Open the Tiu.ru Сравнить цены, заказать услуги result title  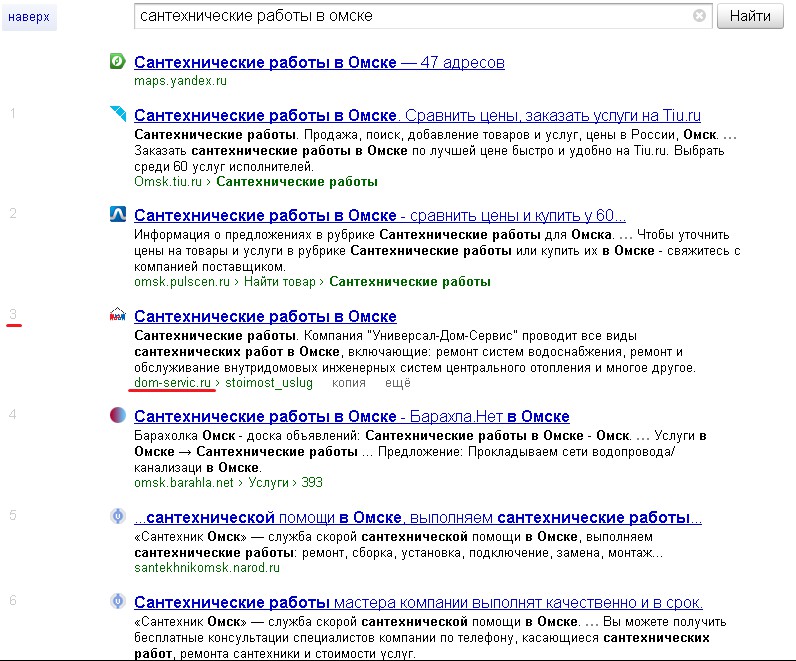417,115
